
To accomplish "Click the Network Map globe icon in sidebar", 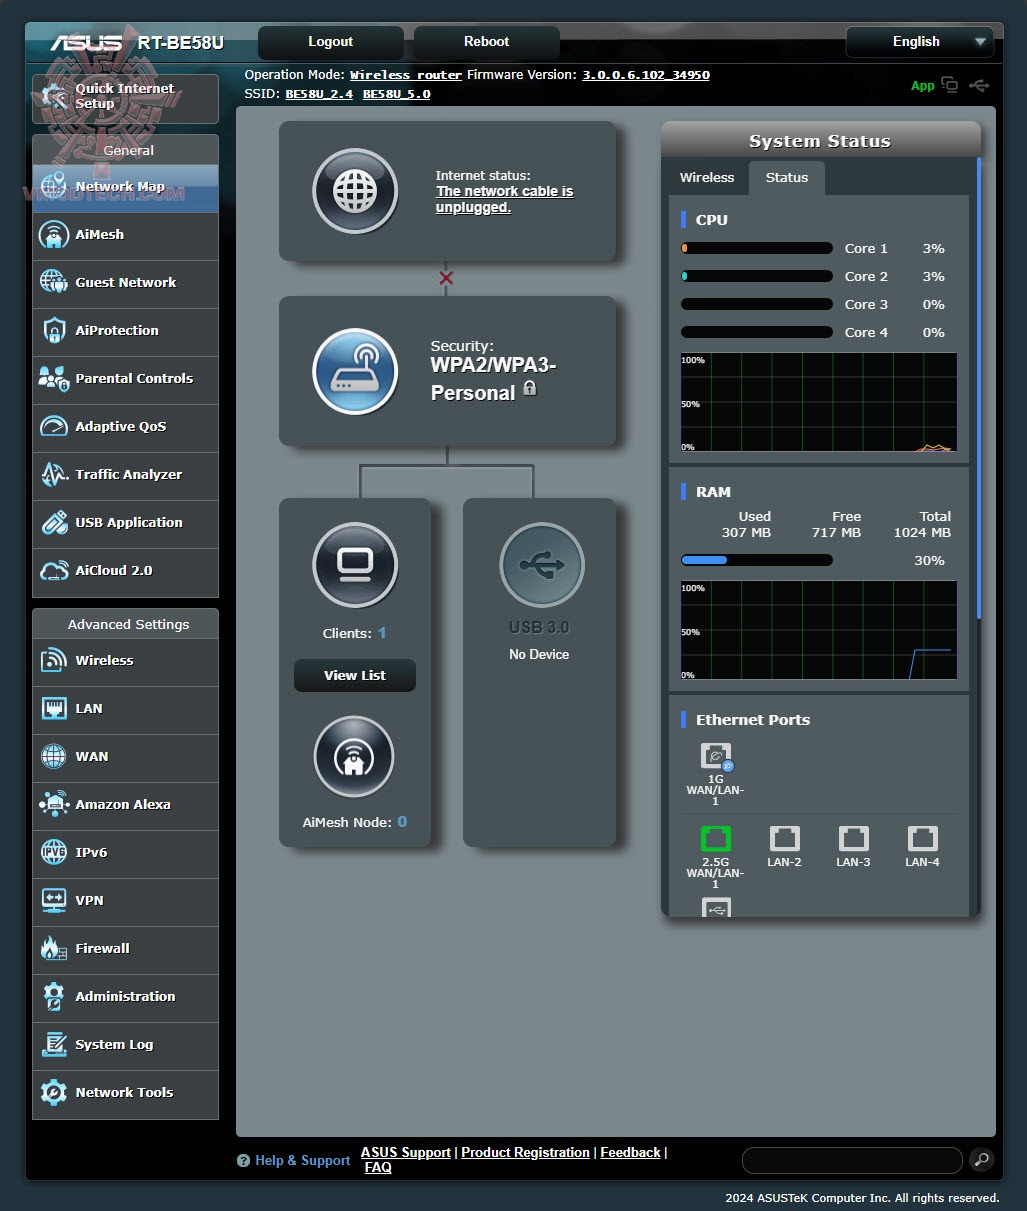I will pos(54,187).
